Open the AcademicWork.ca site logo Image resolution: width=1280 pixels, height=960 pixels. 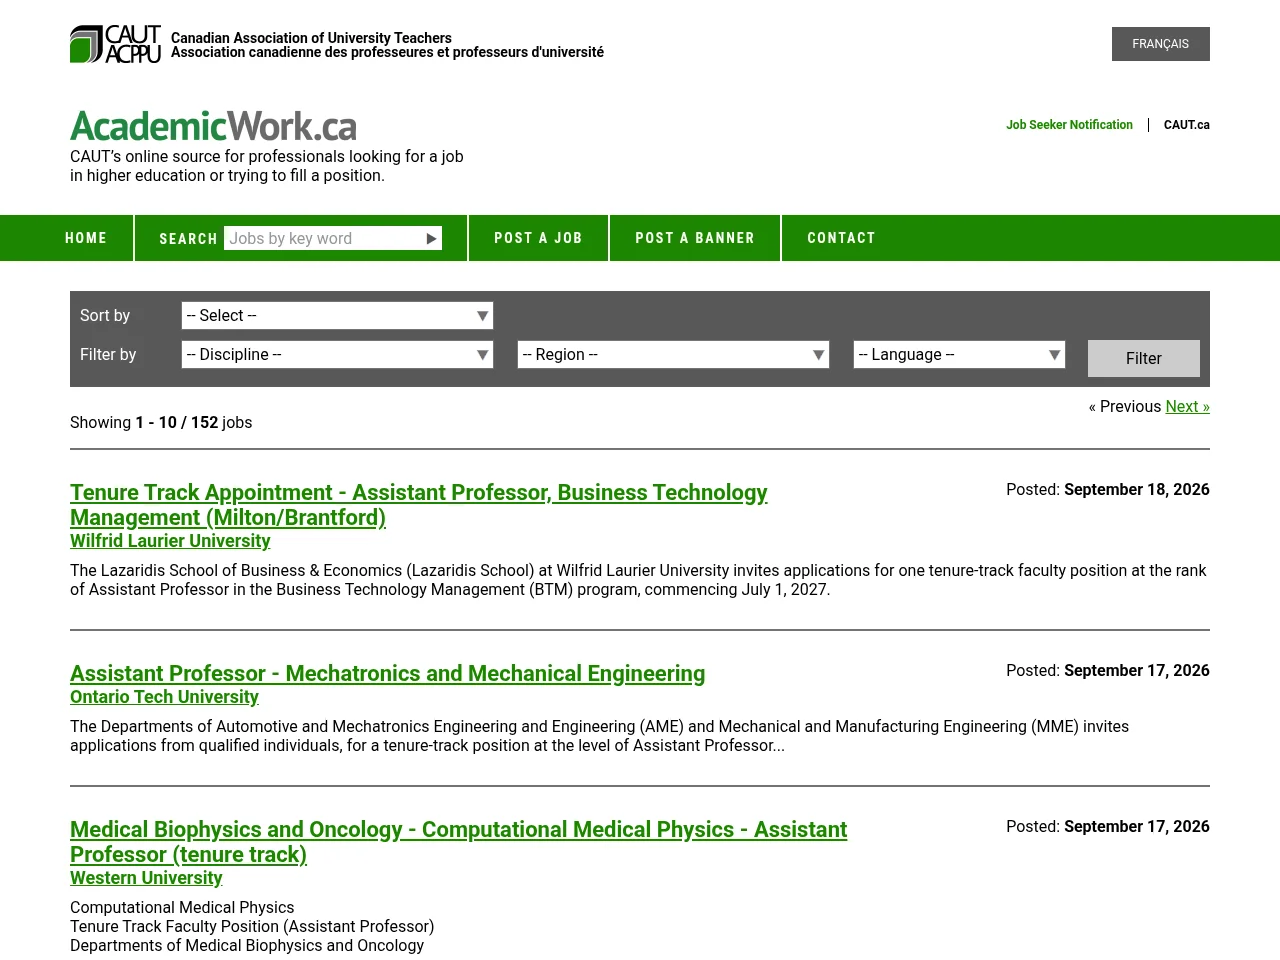tap(213, 126)
